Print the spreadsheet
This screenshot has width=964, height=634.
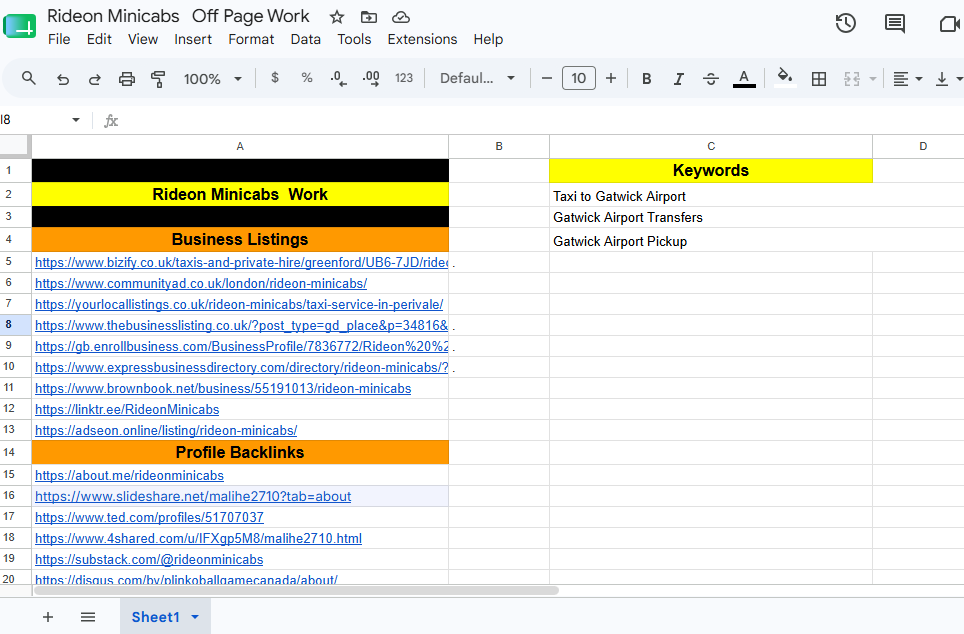127,79
